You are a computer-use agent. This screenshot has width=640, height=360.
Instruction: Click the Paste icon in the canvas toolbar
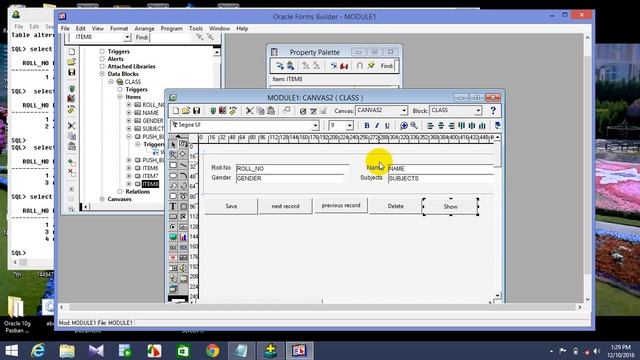tap(271, 111)
